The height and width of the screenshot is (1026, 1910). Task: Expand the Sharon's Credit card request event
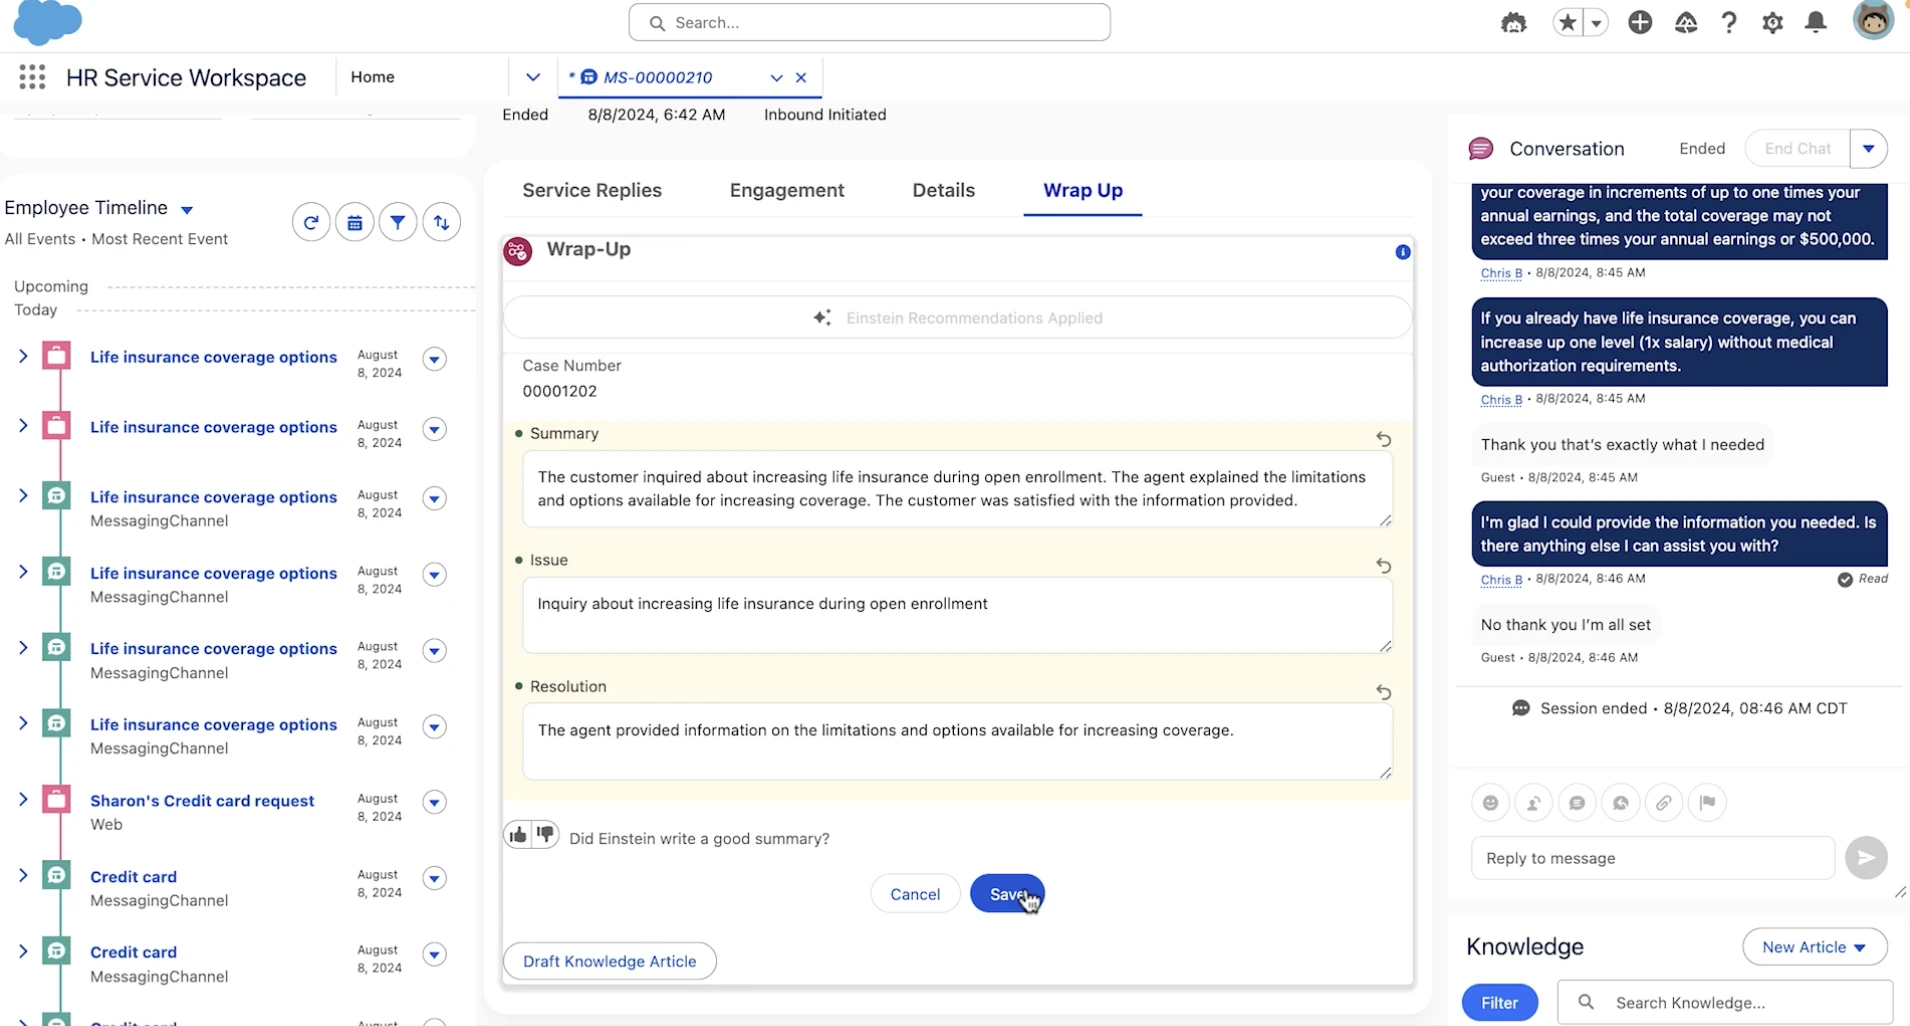point(23,800)
